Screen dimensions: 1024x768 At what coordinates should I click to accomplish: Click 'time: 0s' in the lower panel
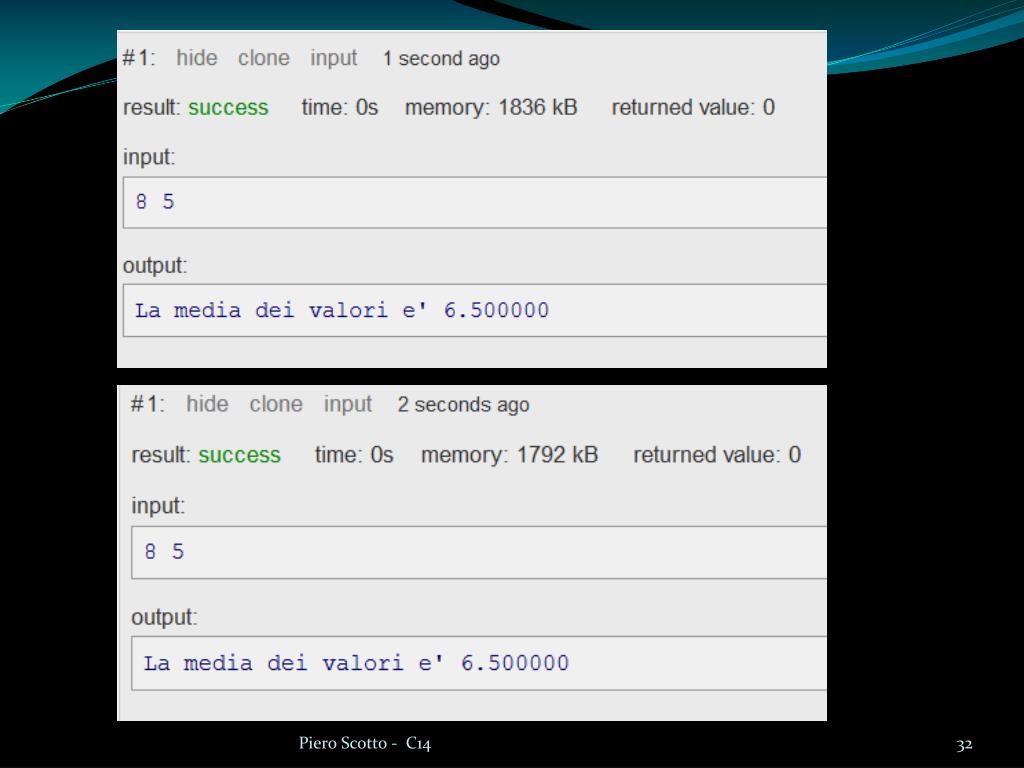[354, 455]
